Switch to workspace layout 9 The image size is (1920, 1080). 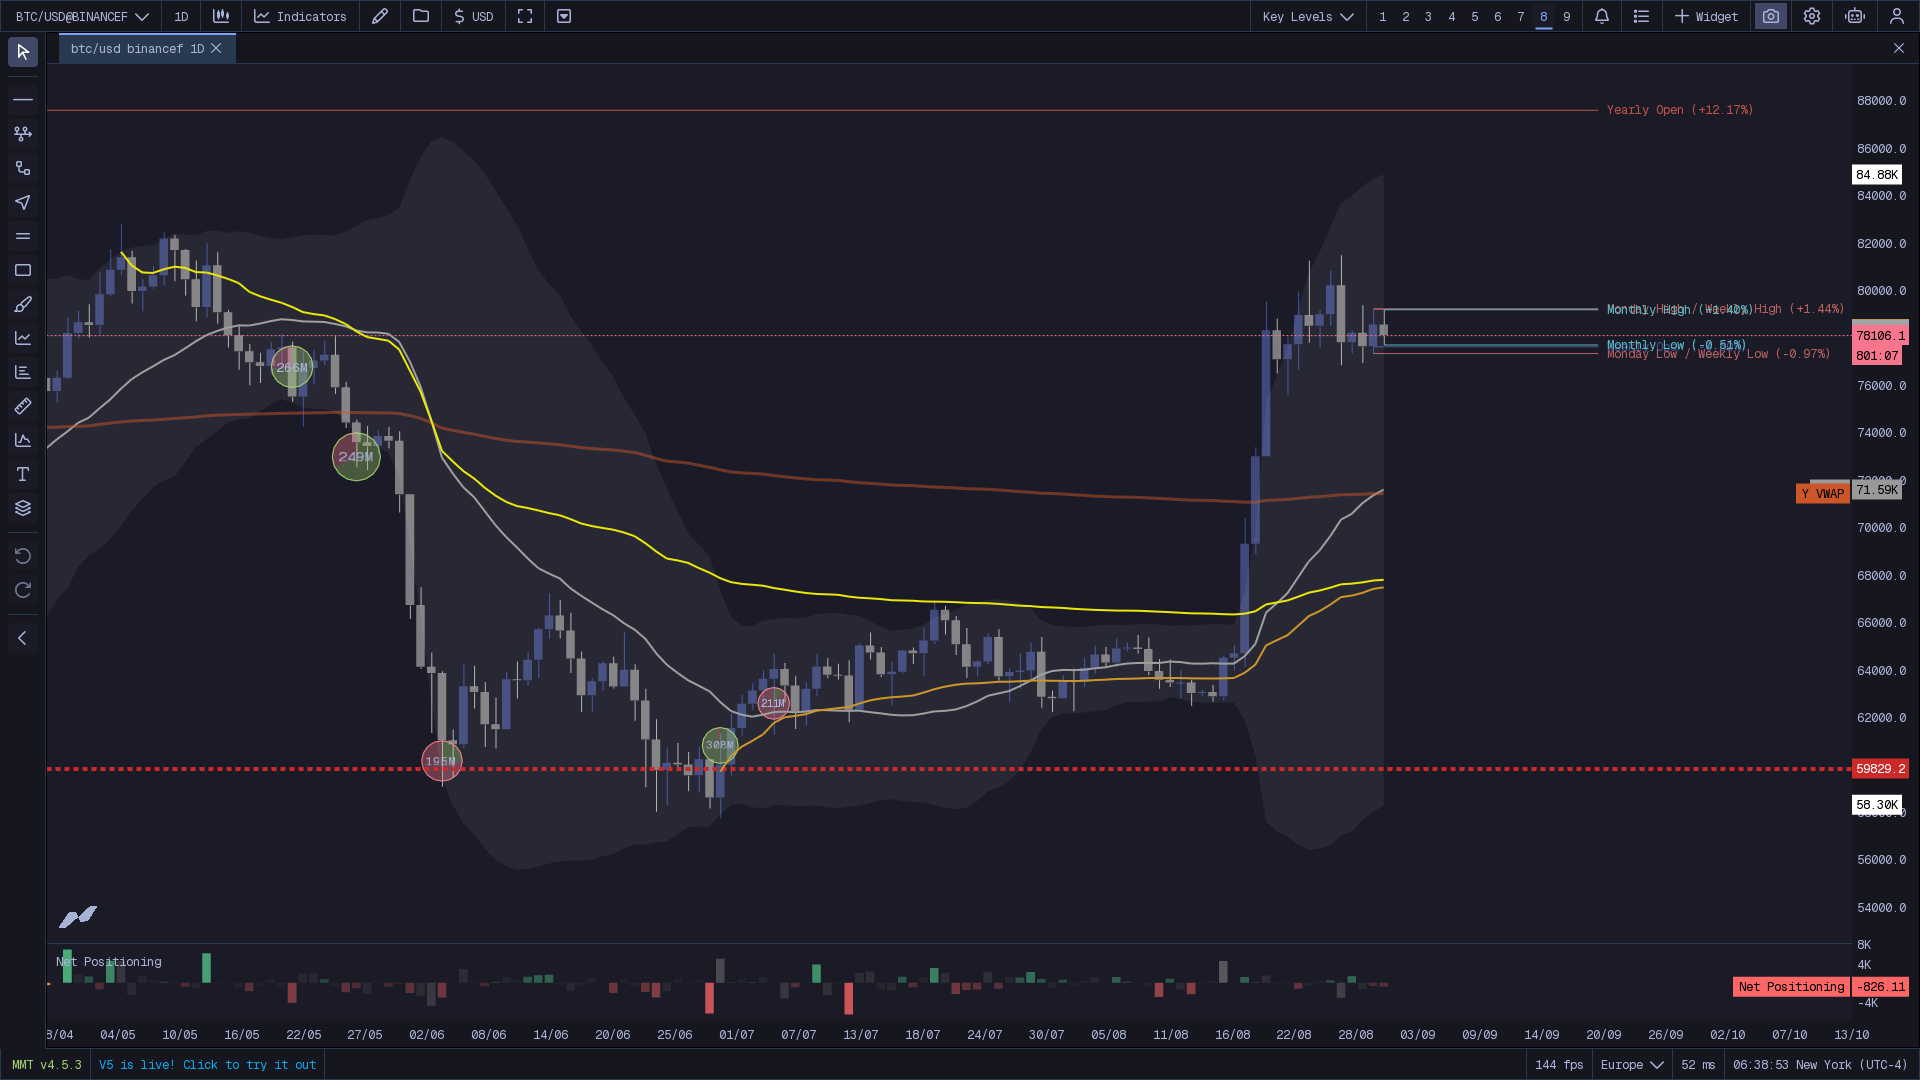click(1567, 16)
